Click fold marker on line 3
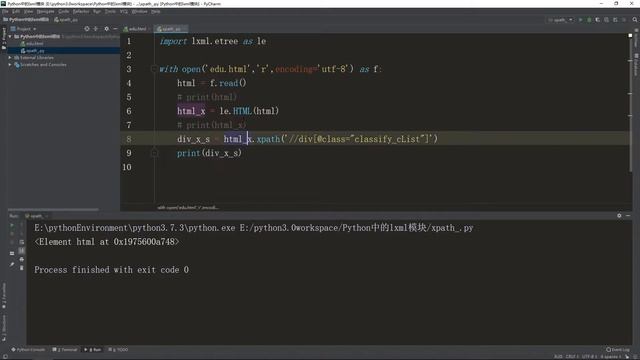Image resolution: width=640 pixels, height=360 pixels. click(154, 69)
